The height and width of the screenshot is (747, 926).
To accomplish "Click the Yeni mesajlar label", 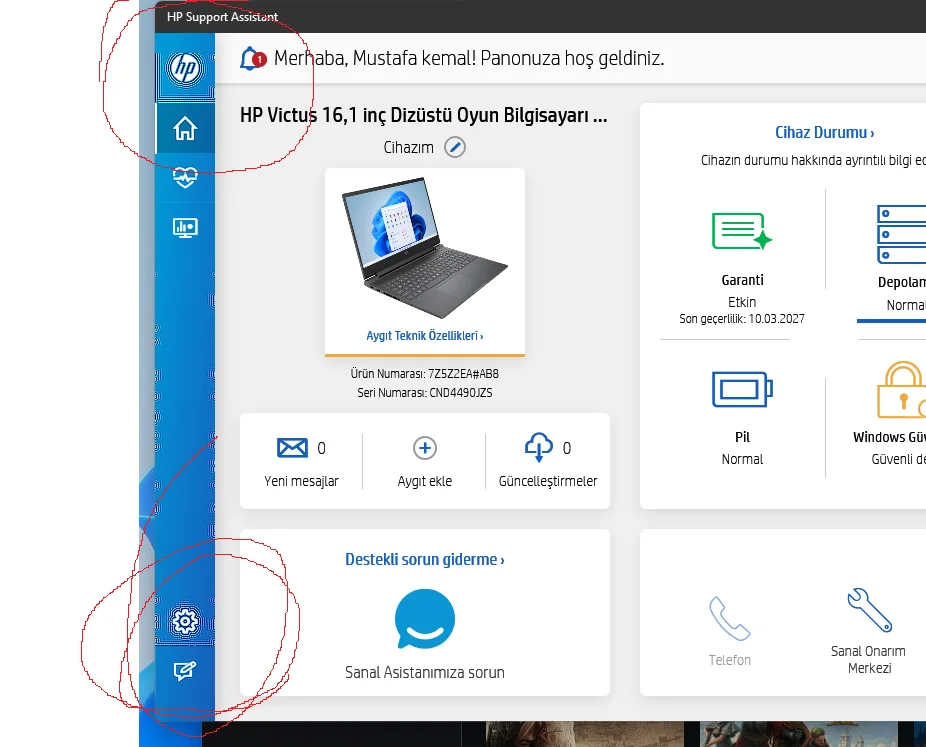I will click(301, 481).
